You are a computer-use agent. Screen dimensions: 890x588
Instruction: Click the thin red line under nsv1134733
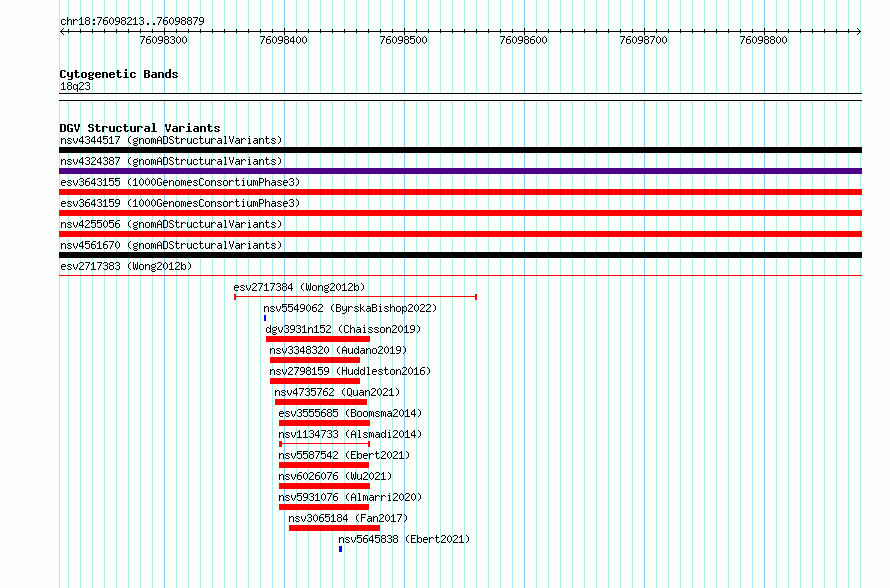(x=324, y=444)
